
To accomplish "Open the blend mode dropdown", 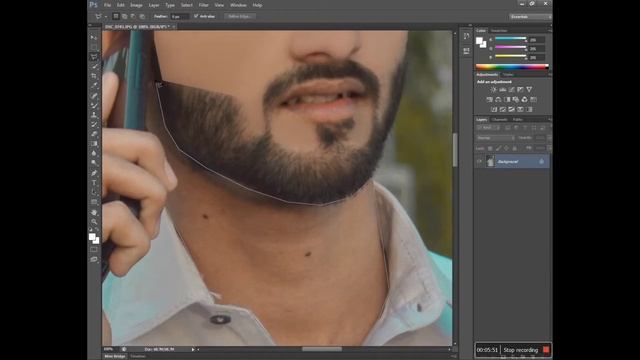I will pos(495,138).
